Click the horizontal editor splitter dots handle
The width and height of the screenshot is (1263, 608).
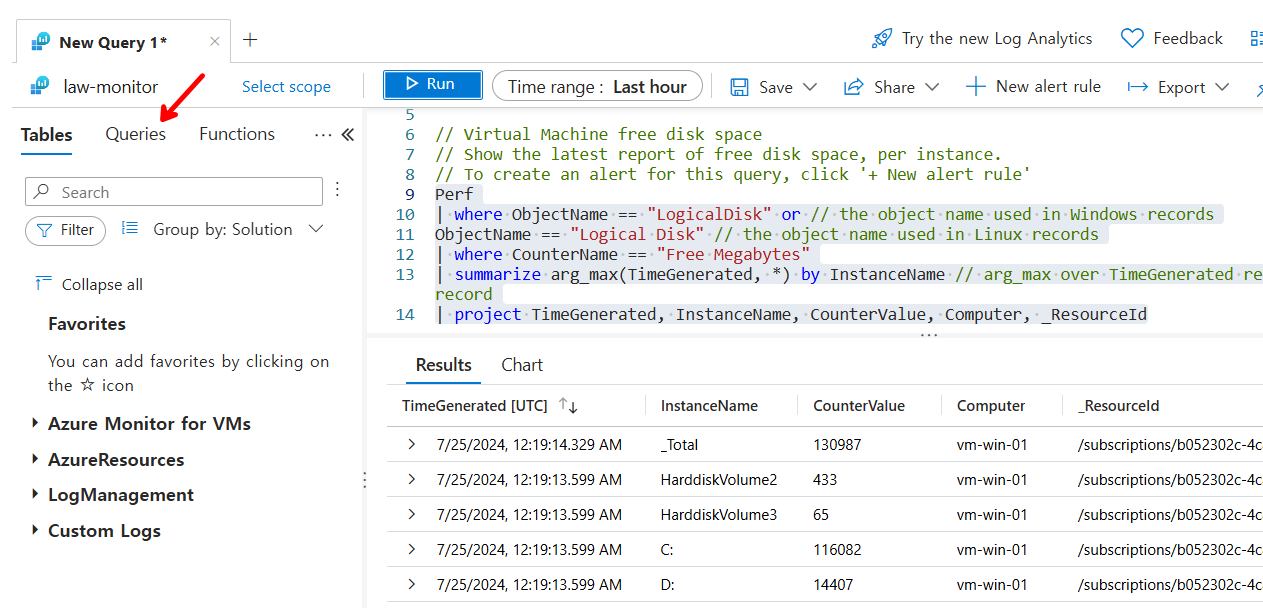[929, 336]
